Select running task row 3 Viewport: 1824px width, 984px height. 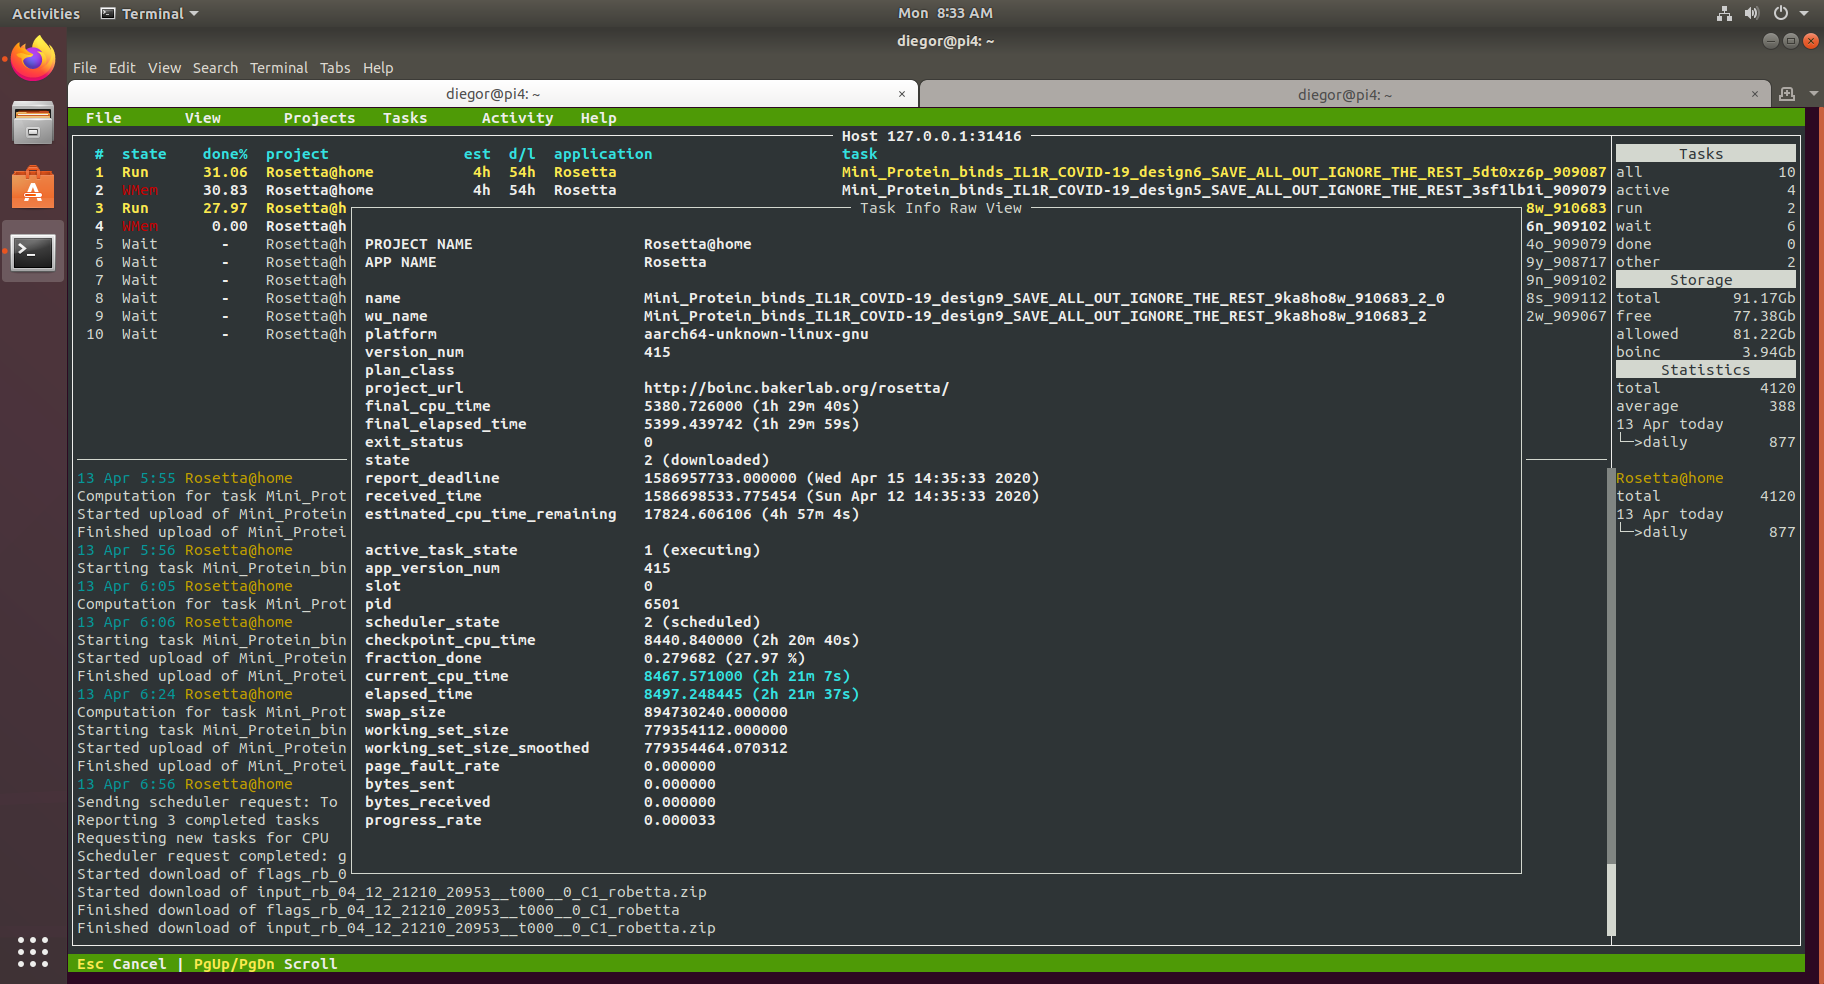click(212, 208)
